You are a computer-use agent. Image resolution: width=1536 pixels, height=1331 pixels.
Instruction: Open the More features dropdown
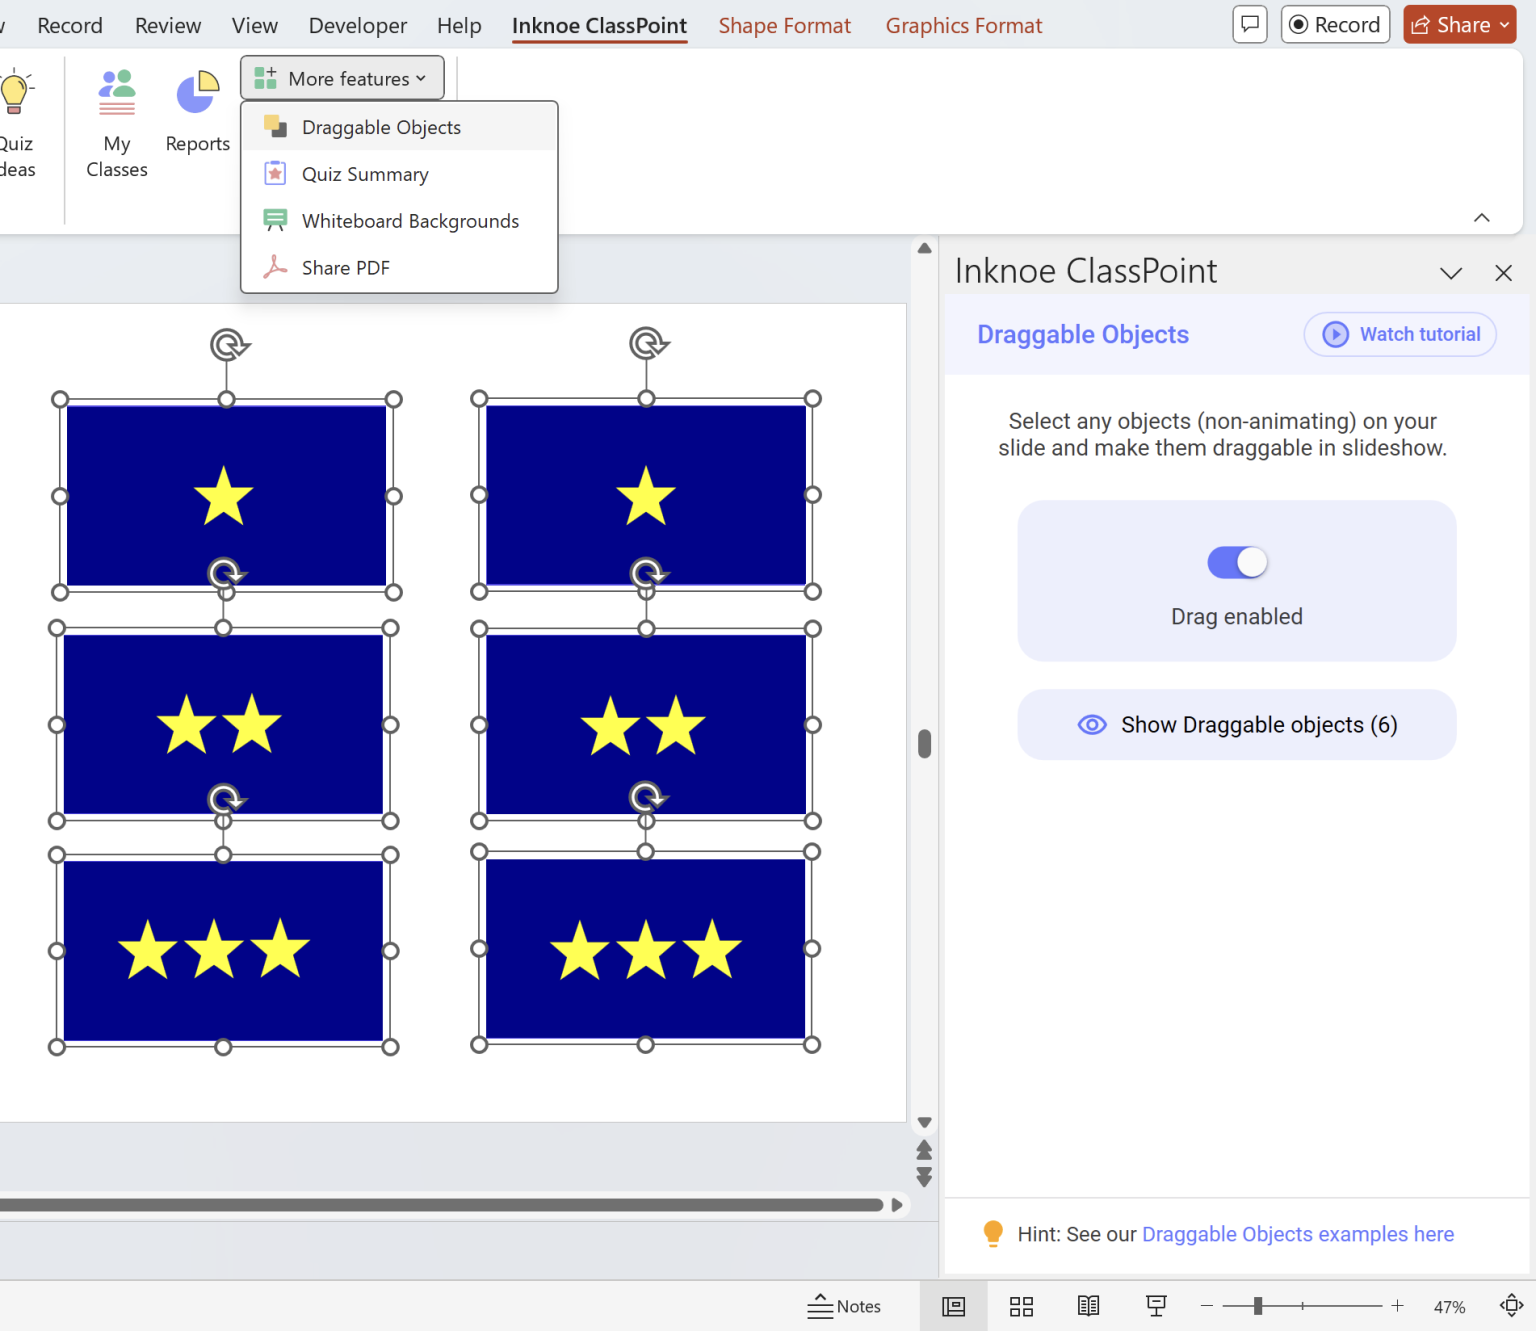341,77
